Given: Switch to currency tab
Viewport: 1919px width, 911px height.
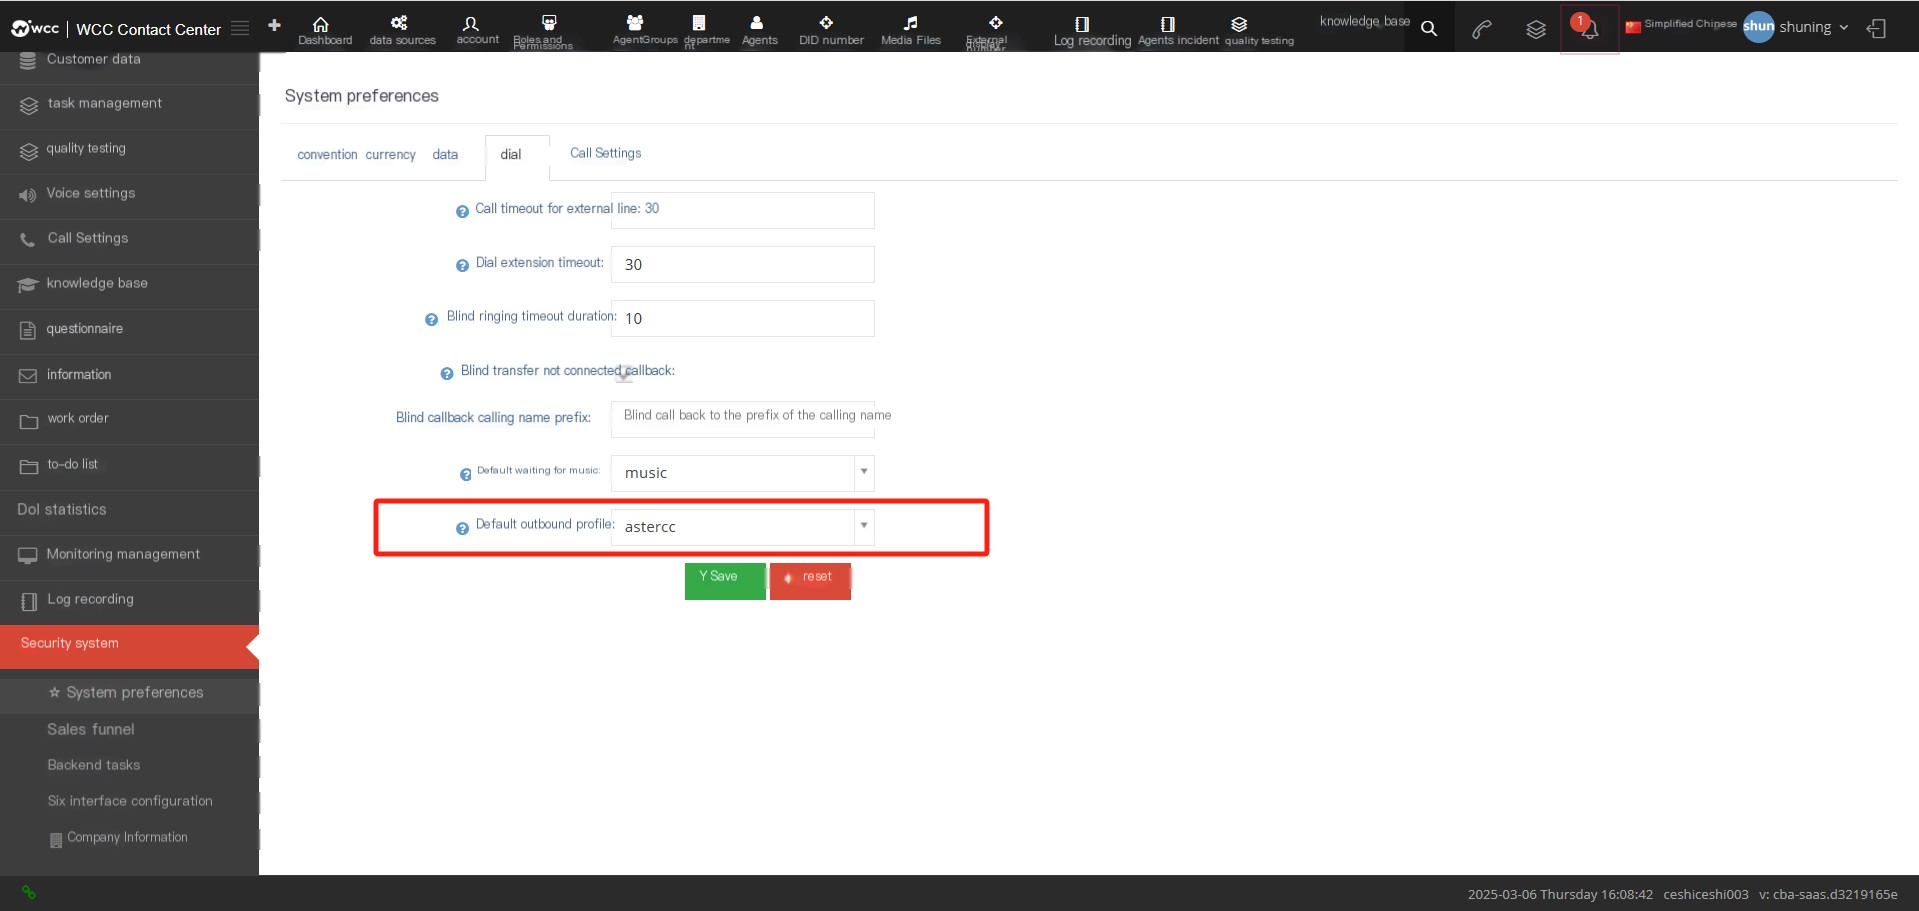Looking at the screenshot, I should point(390,155).
